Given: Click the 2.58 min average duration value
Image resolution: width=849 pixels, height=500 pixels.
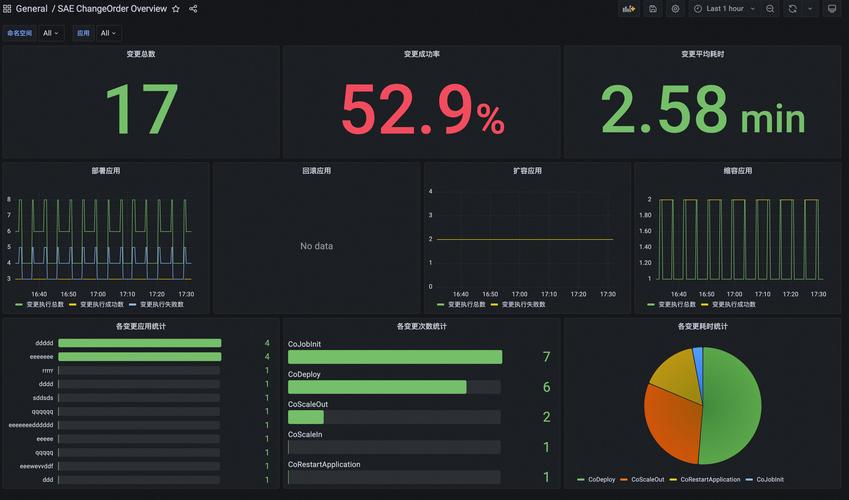Looking at the screenshot, I should [x=703, y=109].
